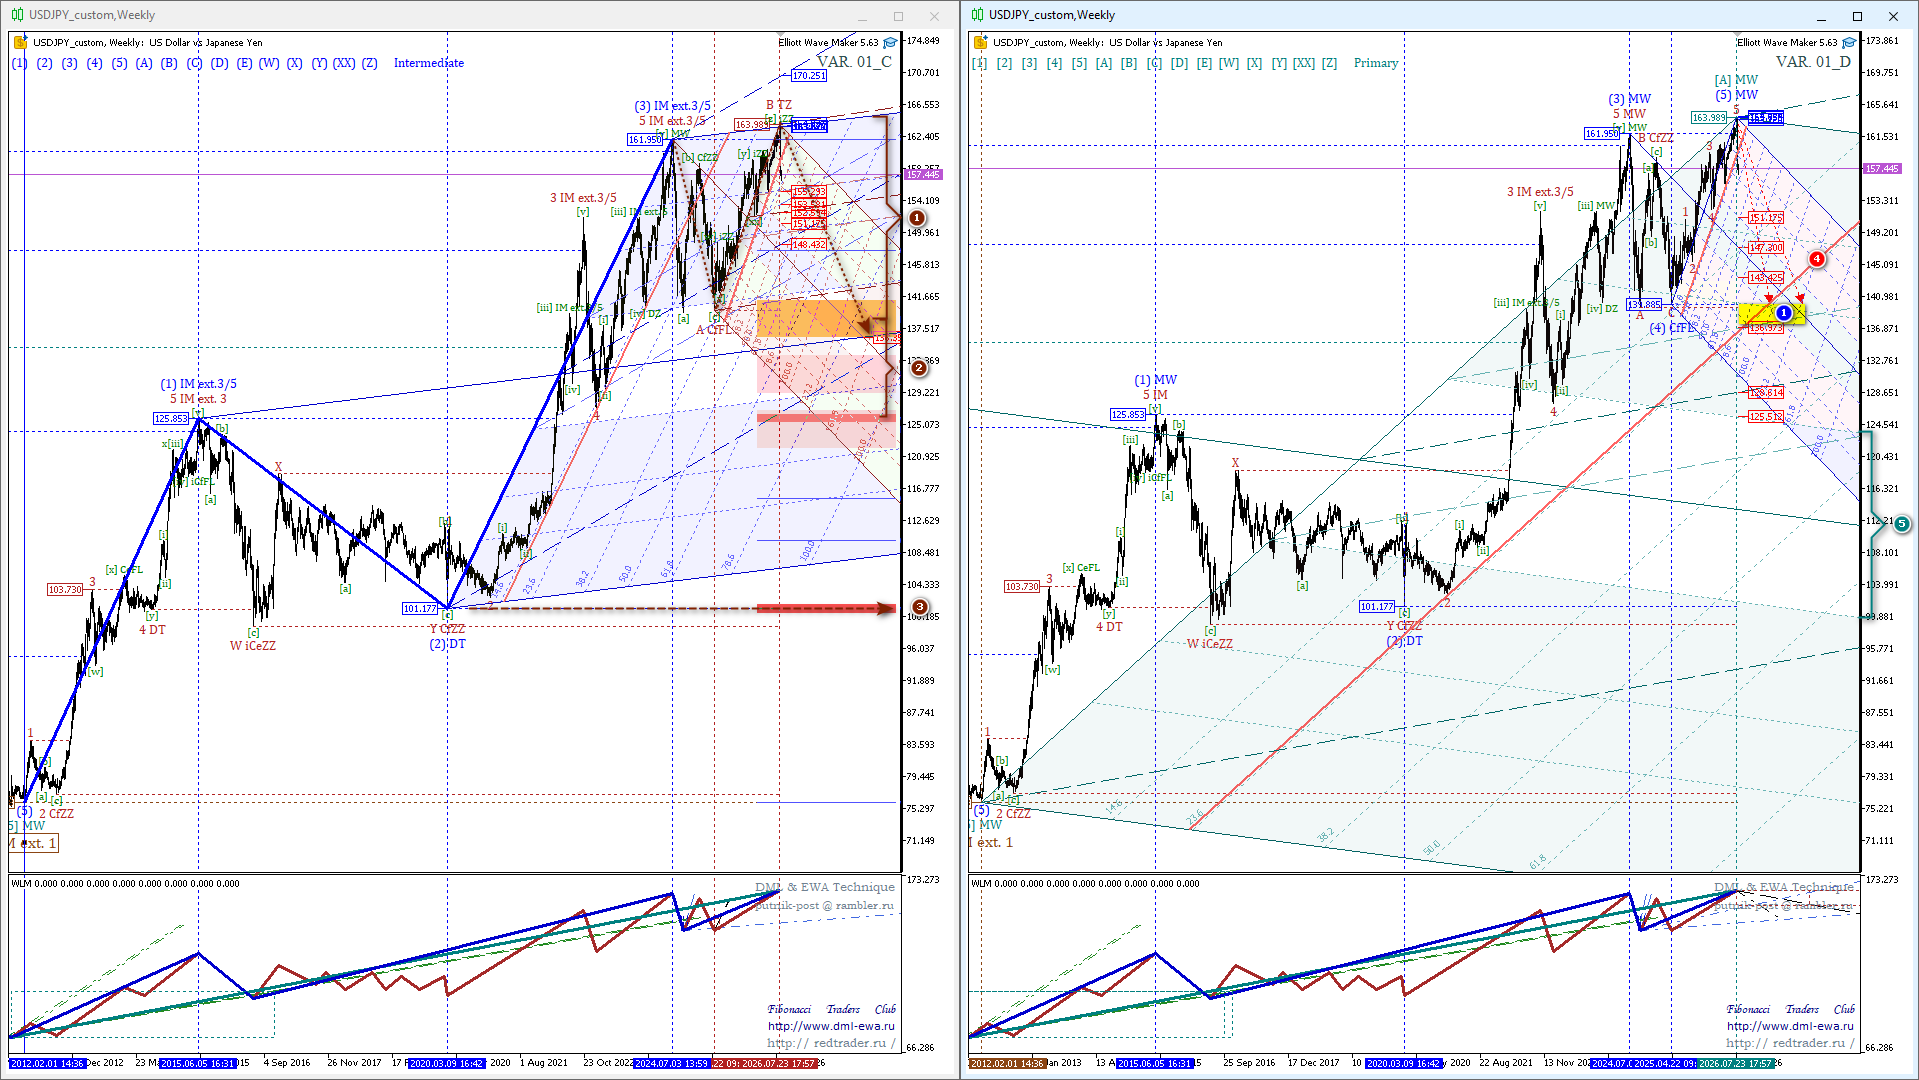The image size is (1919, 1080).
Task: Click the 170.251 price label in left chart
Action: click(x=808, y=76)
